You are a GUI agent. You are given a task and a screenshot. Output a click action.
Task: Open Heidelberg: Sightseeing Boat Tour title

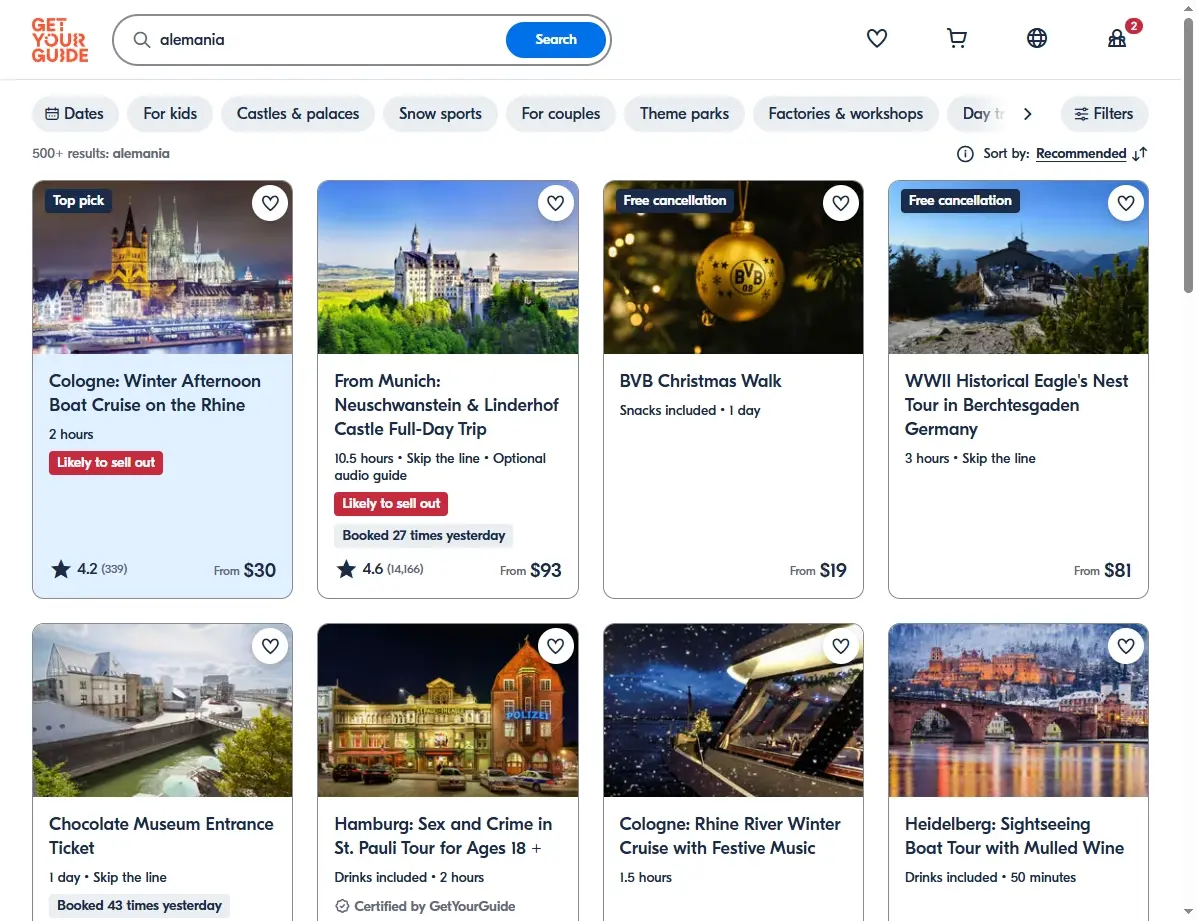[x=1014, y=836]
